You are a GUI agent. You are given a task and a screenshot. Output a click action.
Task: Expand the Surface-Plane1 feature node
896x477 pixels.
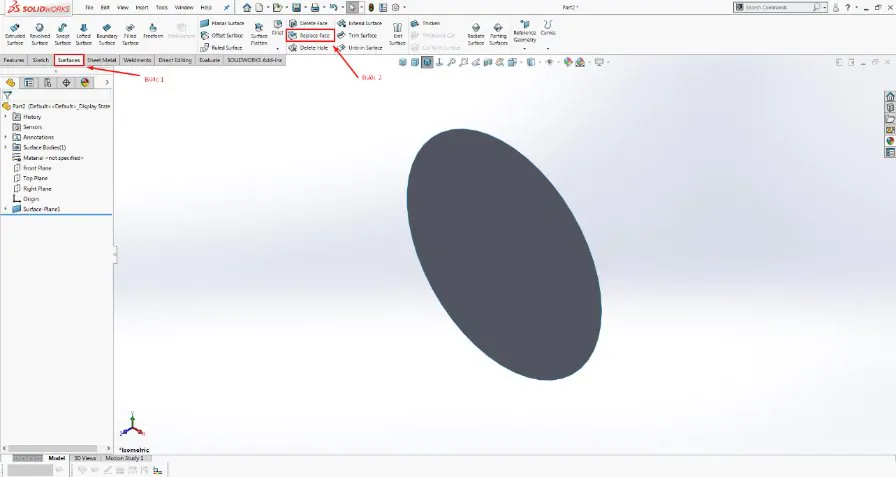(6, 209)
